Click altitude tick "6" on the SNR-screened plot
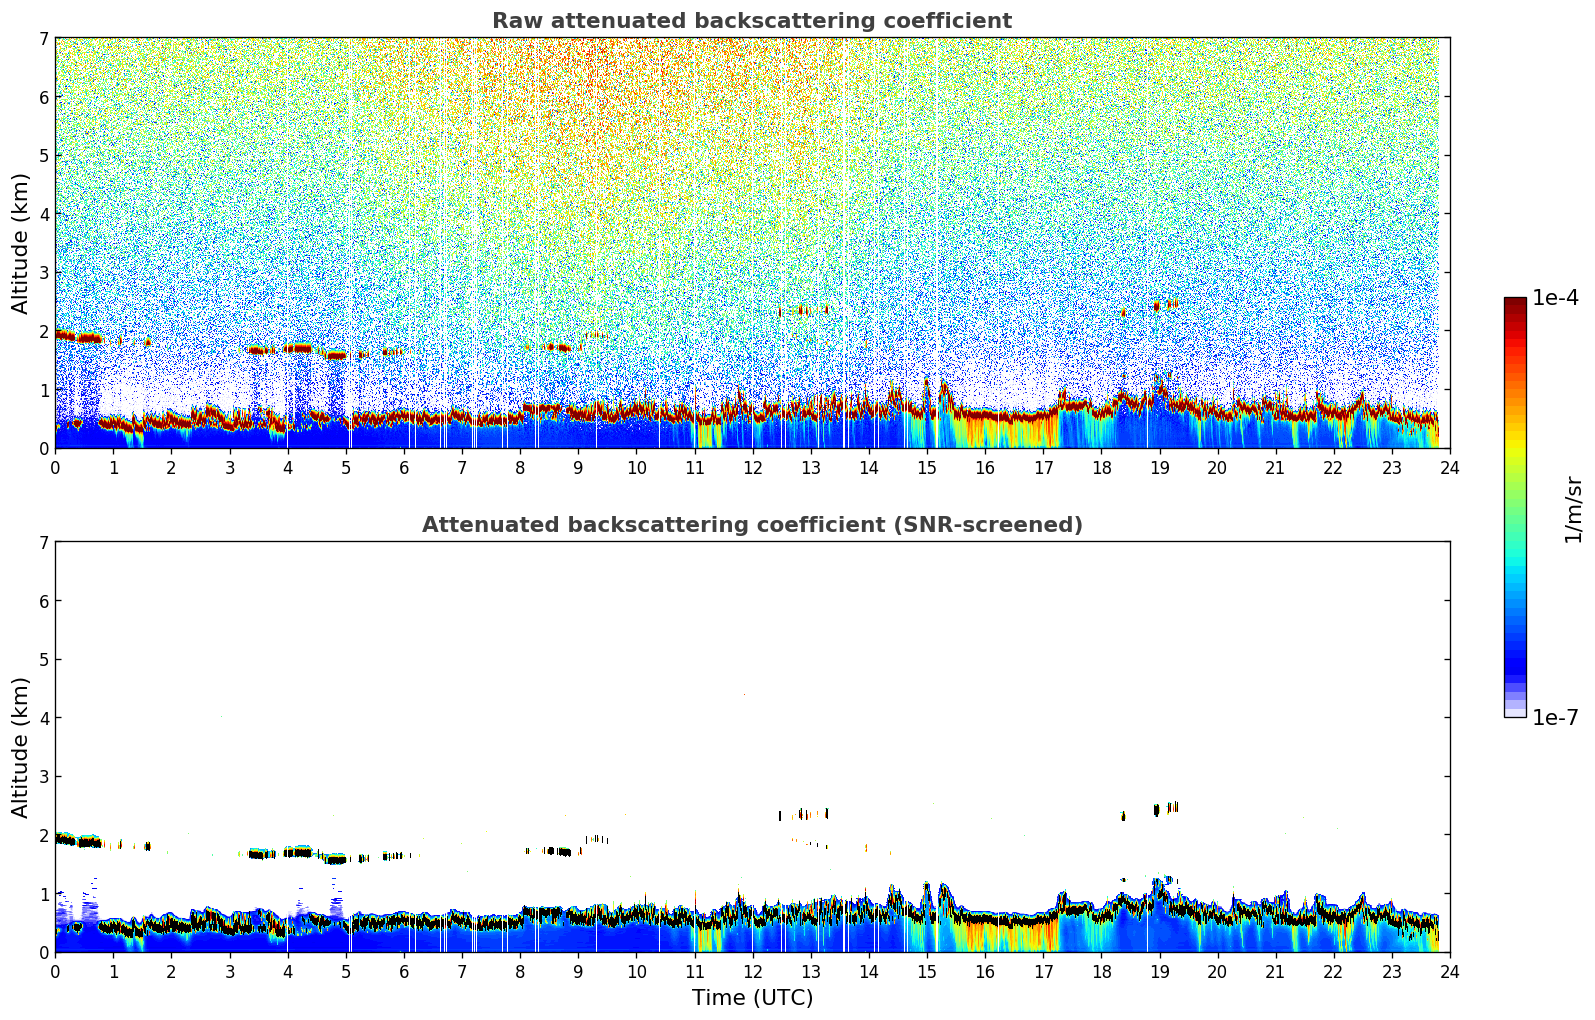The height and width of the screenshot is (1020, 1595). click(44, 601)
